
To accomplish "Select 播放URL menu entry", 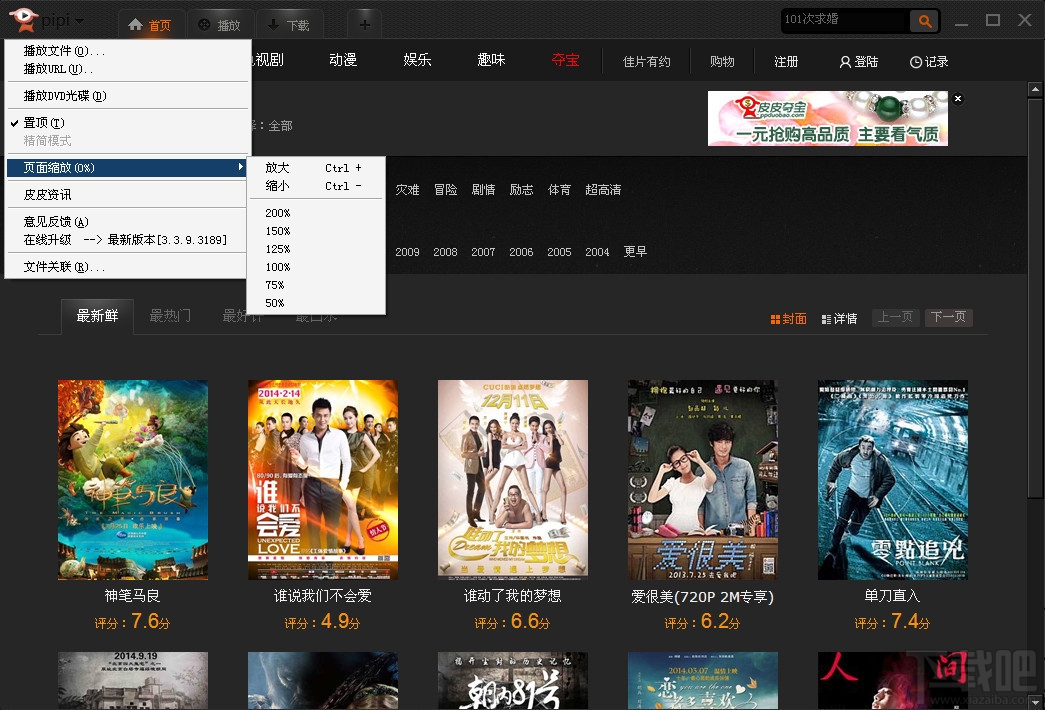I will 127,69.
